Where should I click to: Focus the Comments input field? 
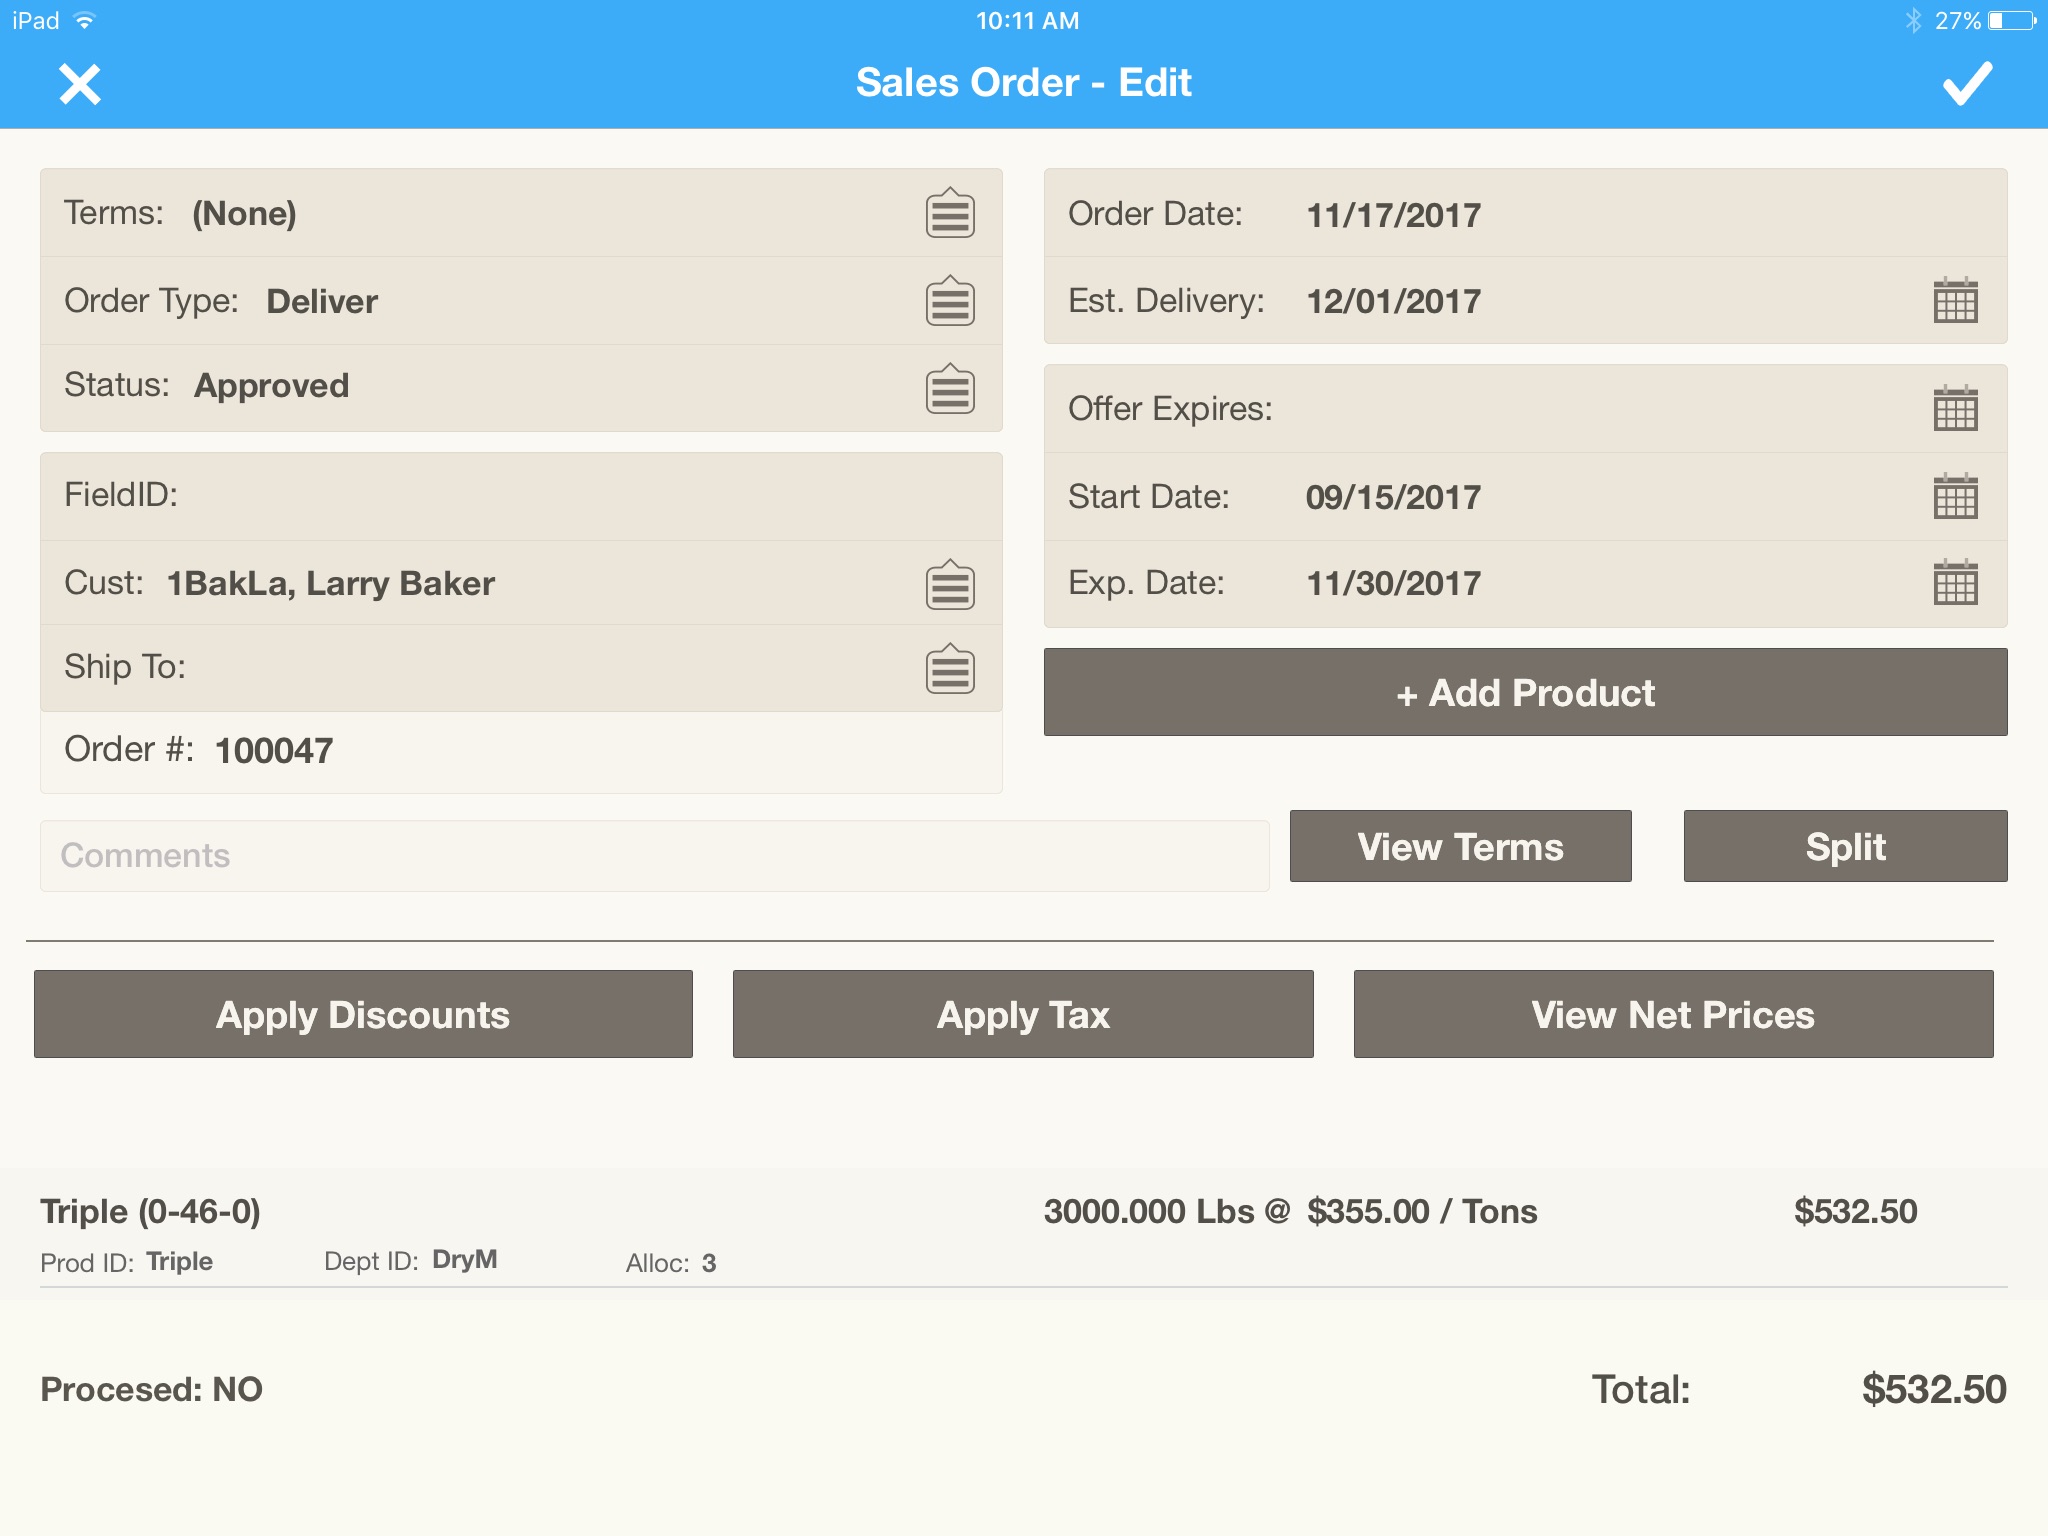[x=654, y=856]
